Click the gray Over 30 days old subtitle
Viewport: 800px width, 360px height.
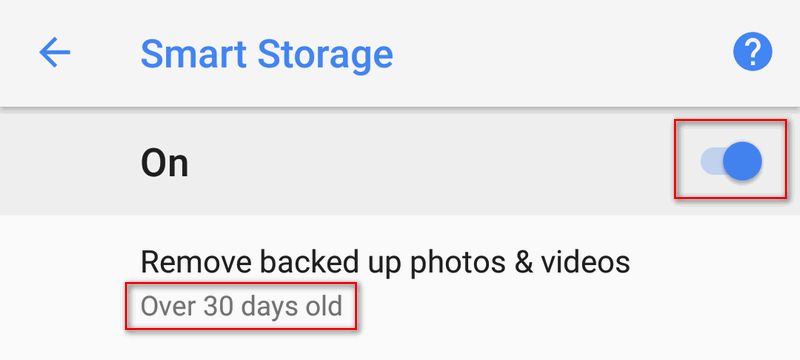tap(241, 307)
